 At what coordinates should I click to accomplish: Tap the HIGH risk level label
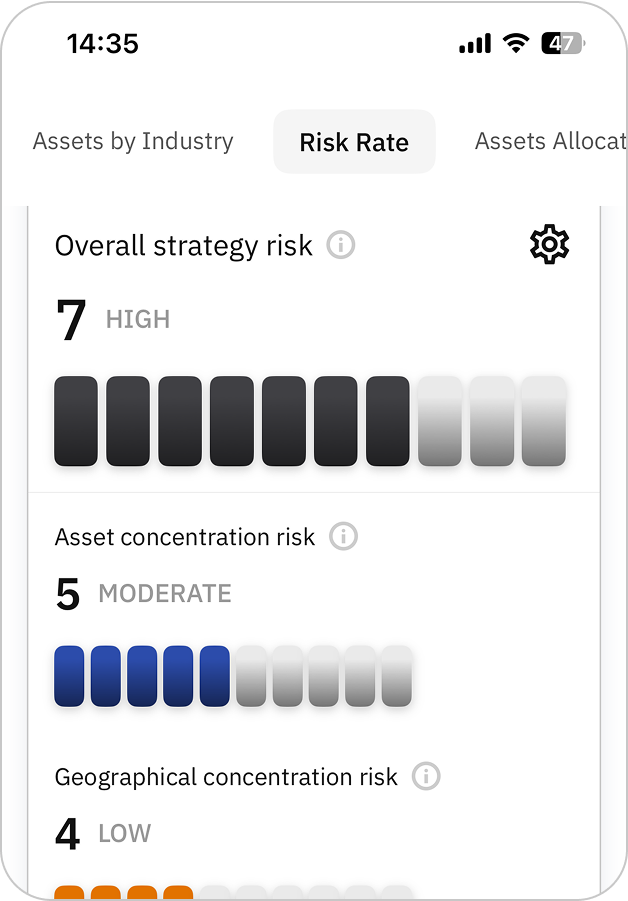(x=138, y=320)
